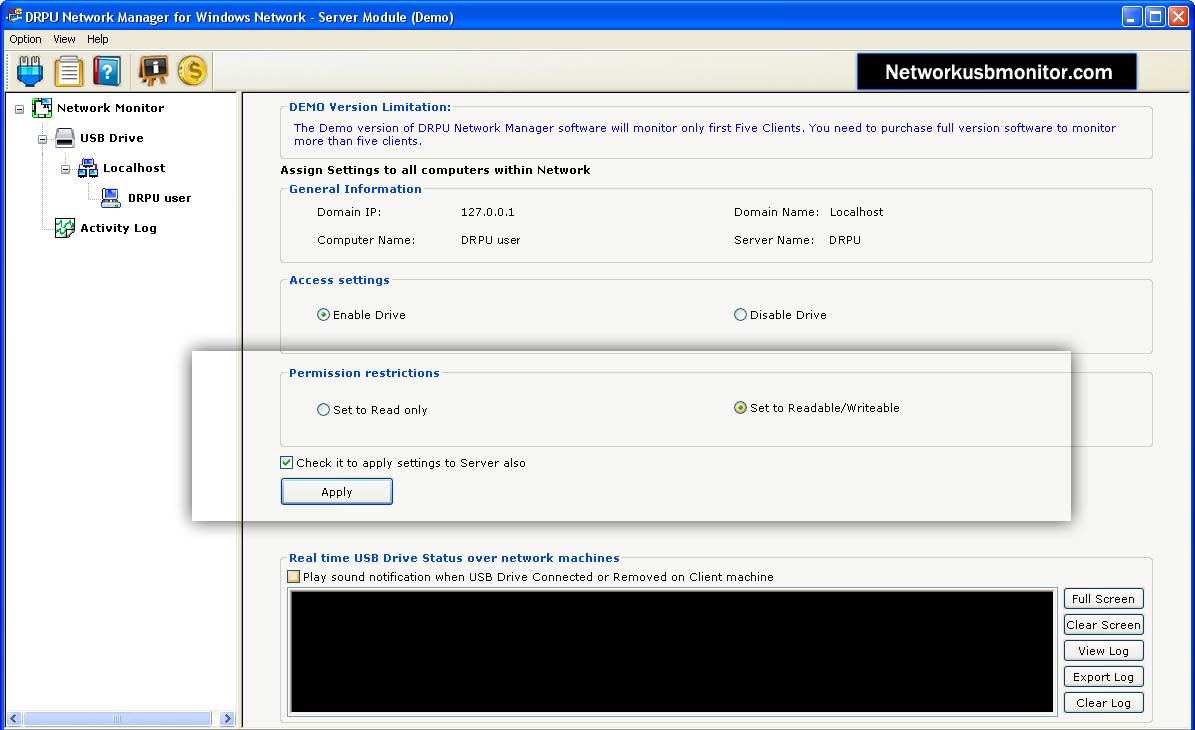The height and width of the screenshot is (730, 1195).
Task: Collapse the USB Drive node
Action: coord(43,139)
